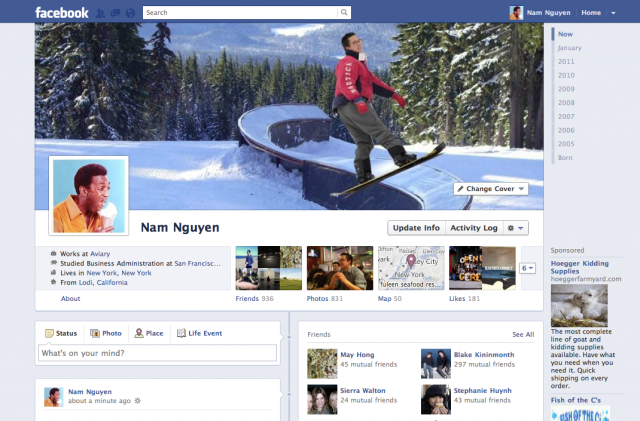640x421 pixels.
Task: Open the Change Cover dropdown
Action: point(491,189)
